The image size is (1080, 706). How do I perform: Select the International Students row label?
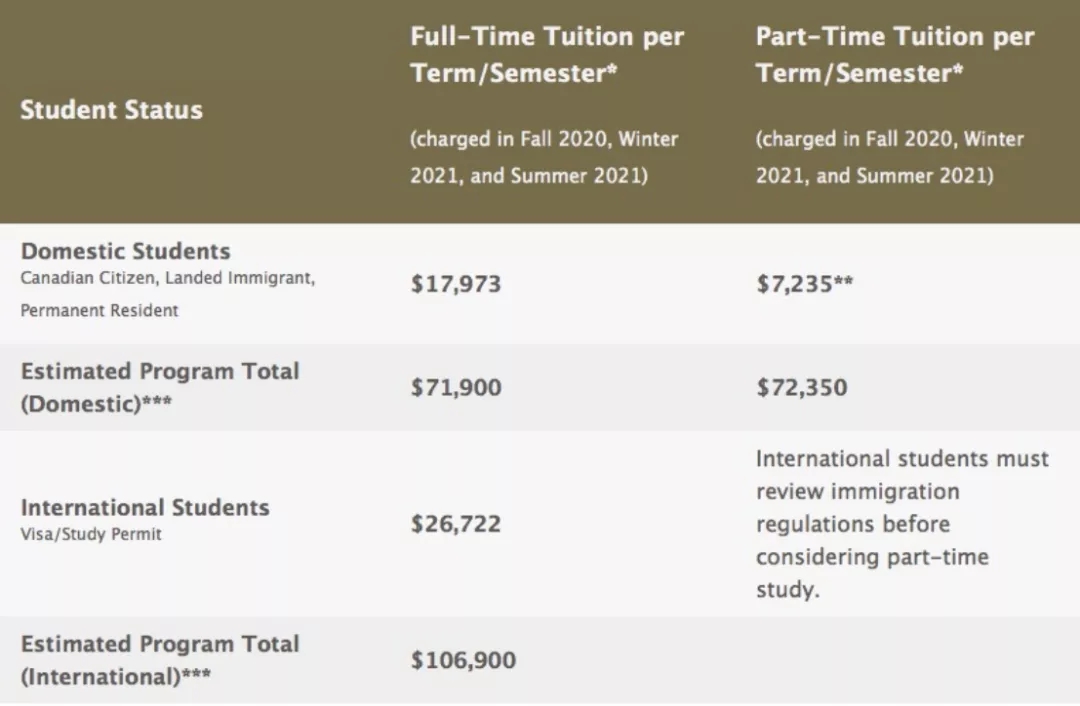click(145, 507)
